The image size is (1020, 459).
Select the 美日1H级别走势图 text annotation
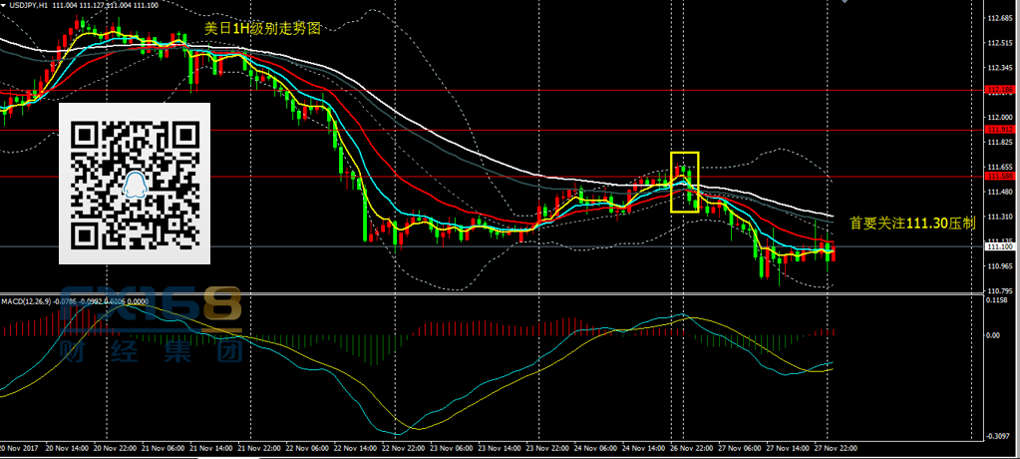(262, 30)
